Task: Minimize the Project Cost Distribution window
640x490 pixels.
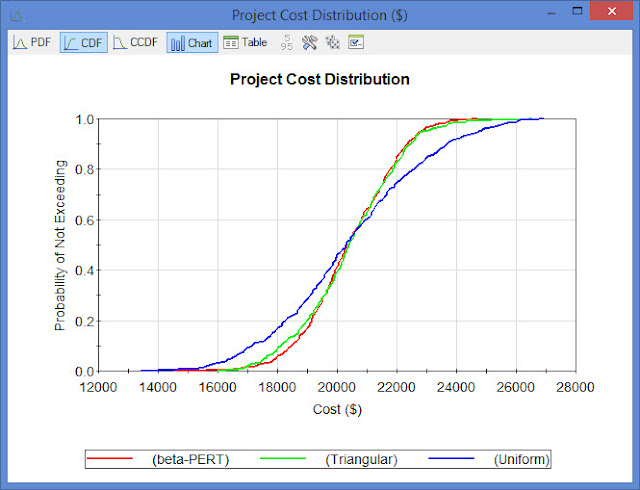Action: click(551, 12)
